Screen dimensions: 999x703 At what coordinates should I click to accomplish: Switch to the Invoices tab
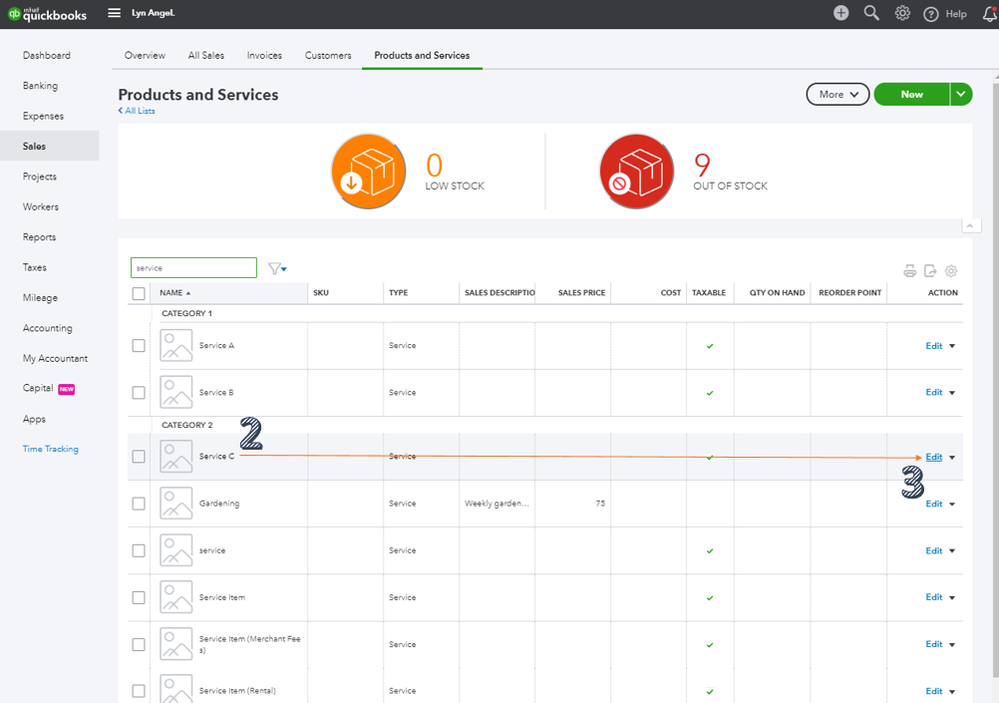click(x=264, y=55)
